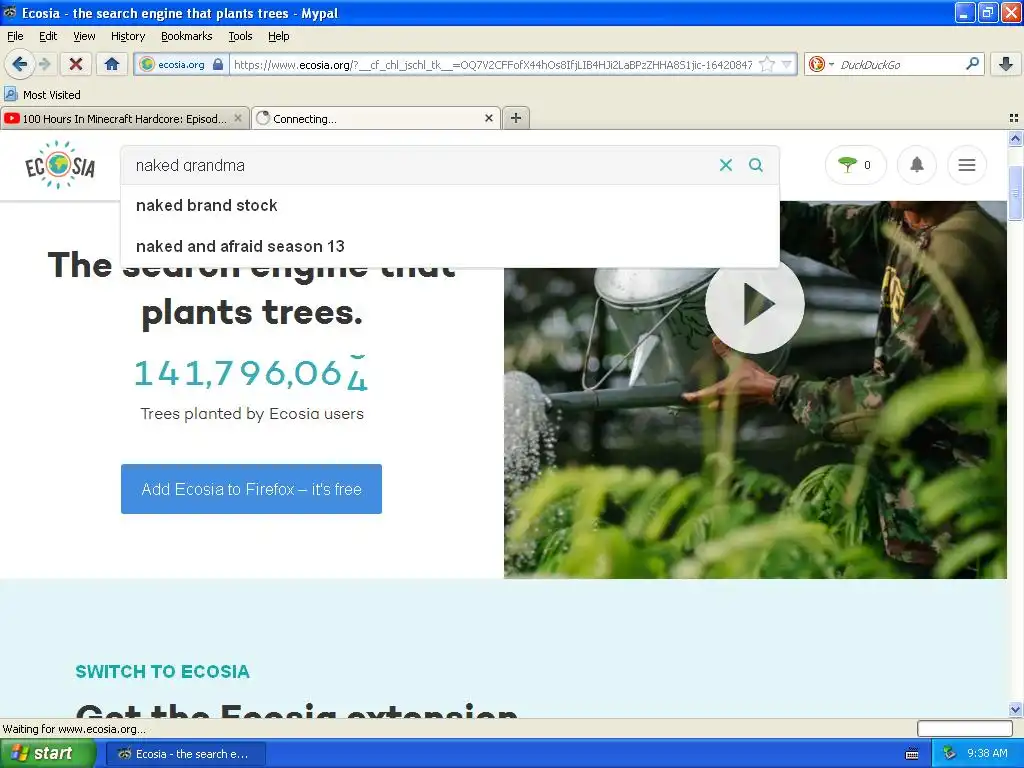Open the History menu

(127, 36)
